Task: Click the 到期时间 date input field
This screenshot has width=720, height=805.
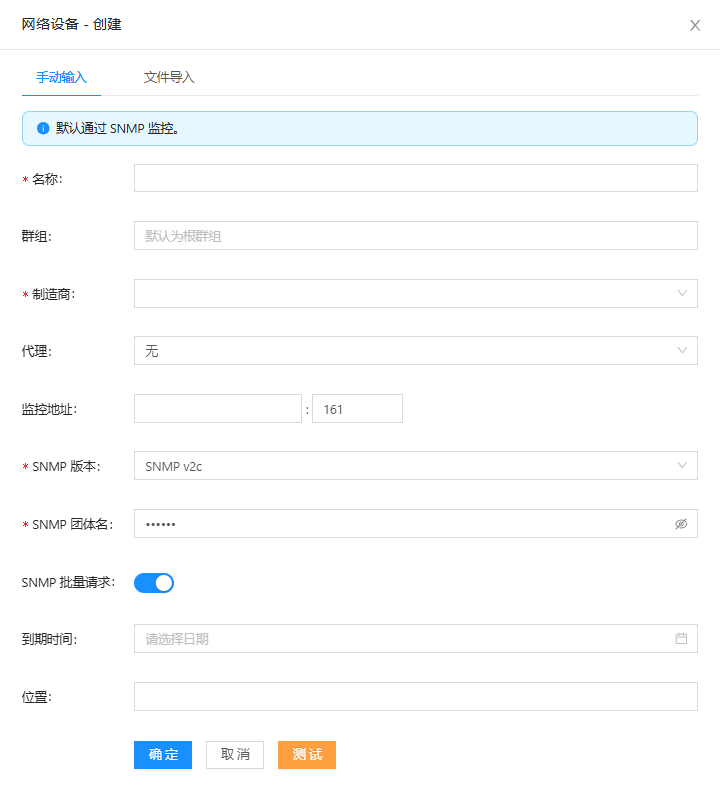Action: 400,638
